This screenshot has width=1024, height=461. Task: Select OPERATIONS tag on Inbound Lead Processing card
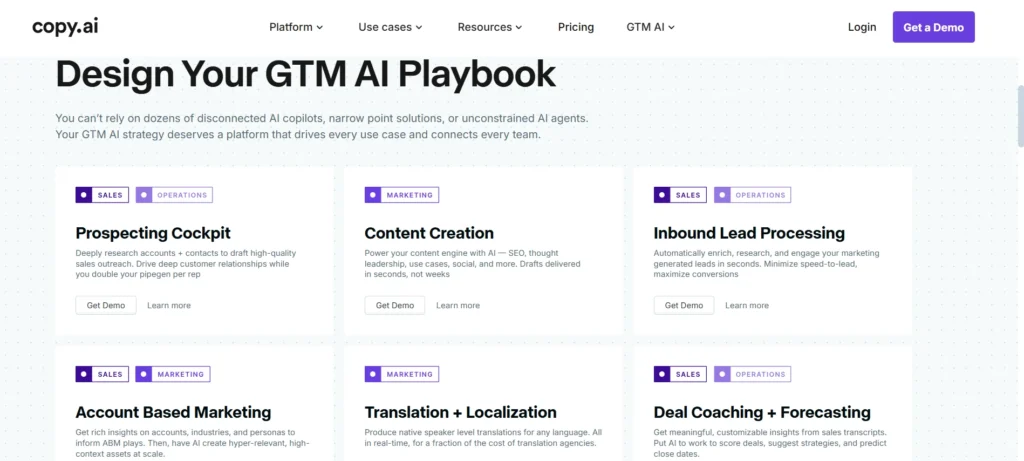pyautogui.click(x=752, y=195)
